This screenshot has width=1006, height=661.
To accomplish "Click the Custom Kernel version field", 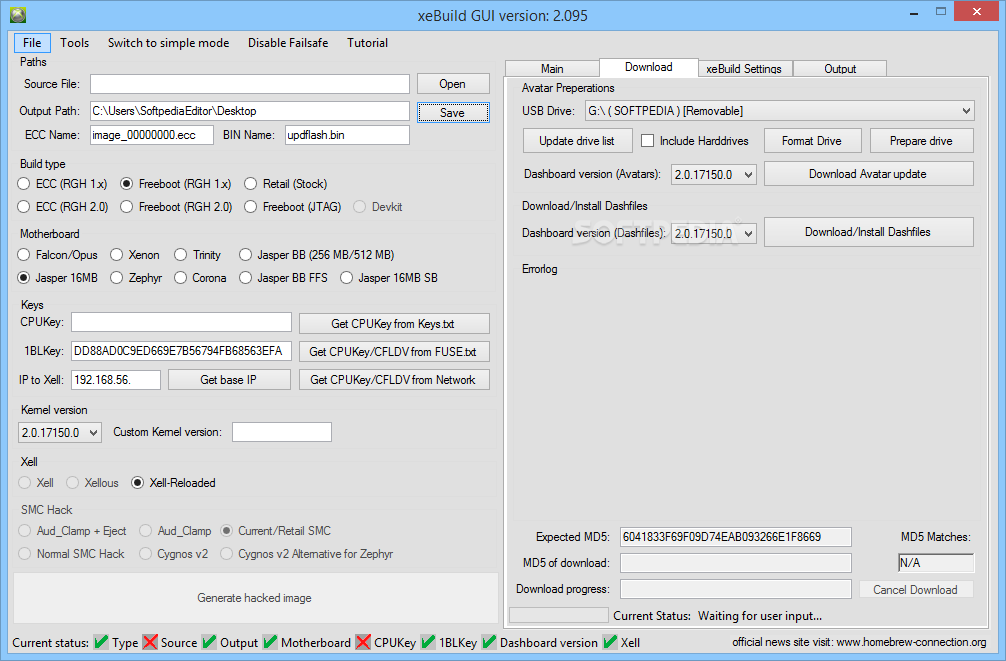I will pos(282,432).
